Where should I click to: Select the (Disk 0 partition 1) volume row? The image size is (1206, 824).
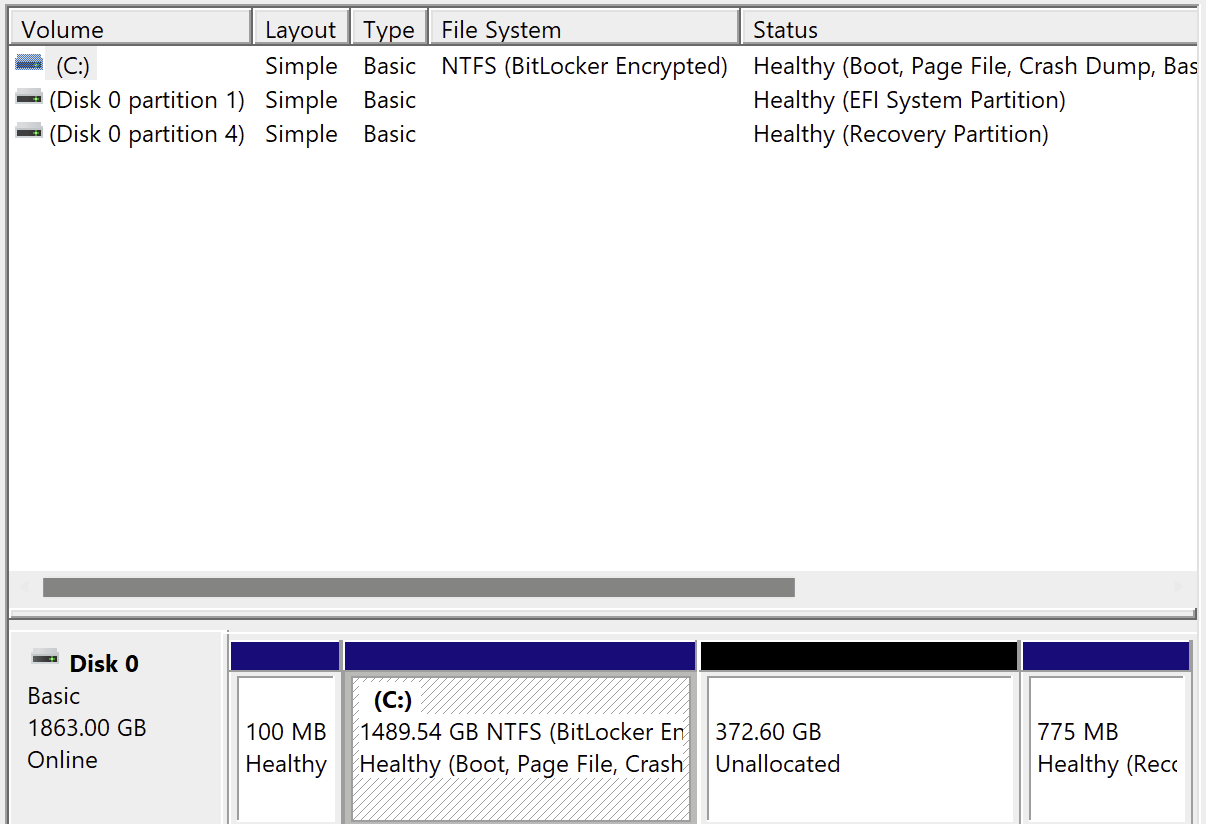[147, 100]
